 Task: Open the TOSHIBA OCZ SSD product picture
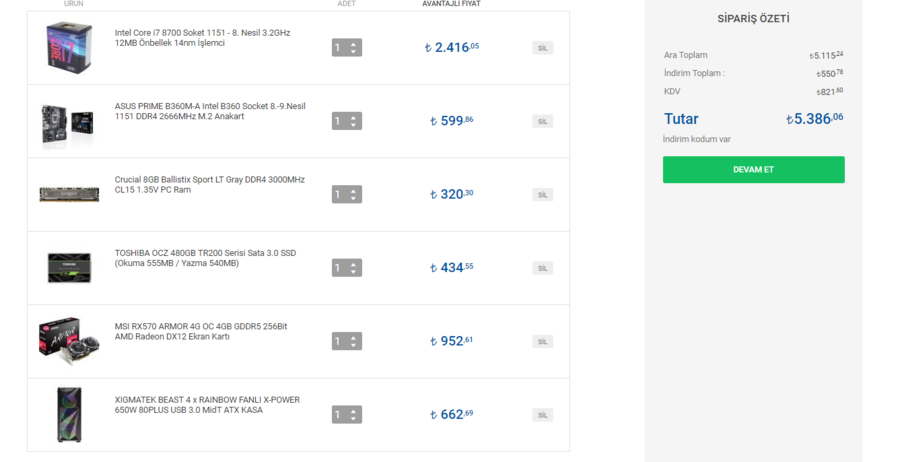[x=68, y=267]
